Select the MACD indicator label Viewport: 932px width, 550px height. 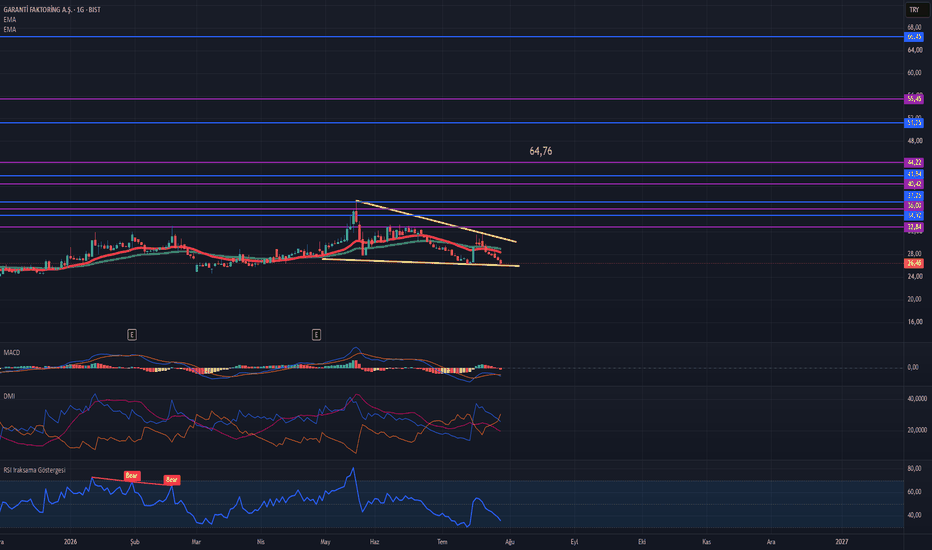(12, 353)
